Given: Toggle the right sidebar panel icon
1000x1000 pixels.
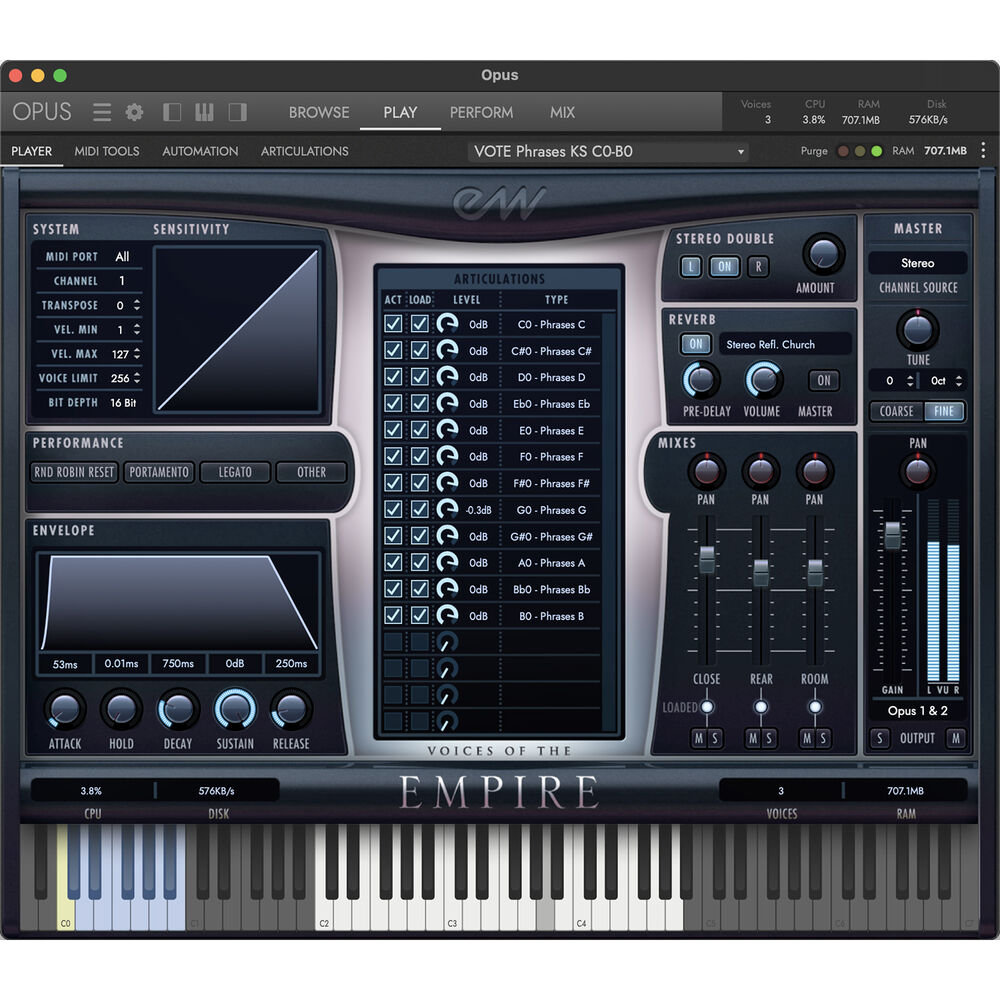Looking at the screenshot, I should coord(237,112).
